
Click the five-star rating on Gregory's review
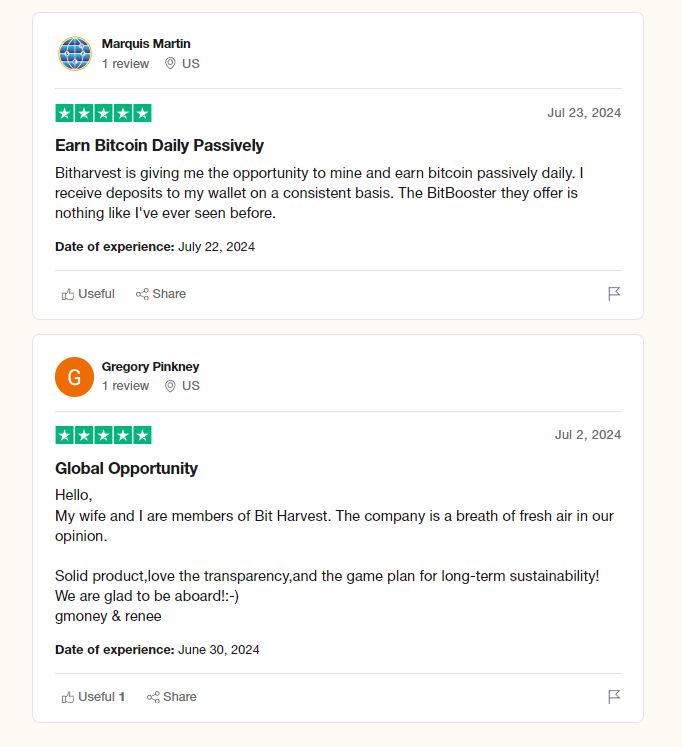pyautogui.click(x=103, y=435)
